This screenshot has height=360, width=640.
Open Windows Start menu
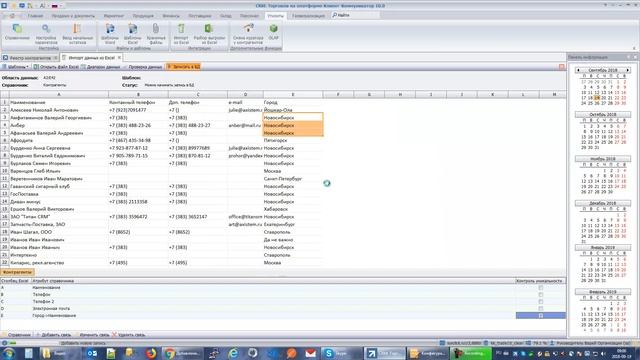pos(9,353)
